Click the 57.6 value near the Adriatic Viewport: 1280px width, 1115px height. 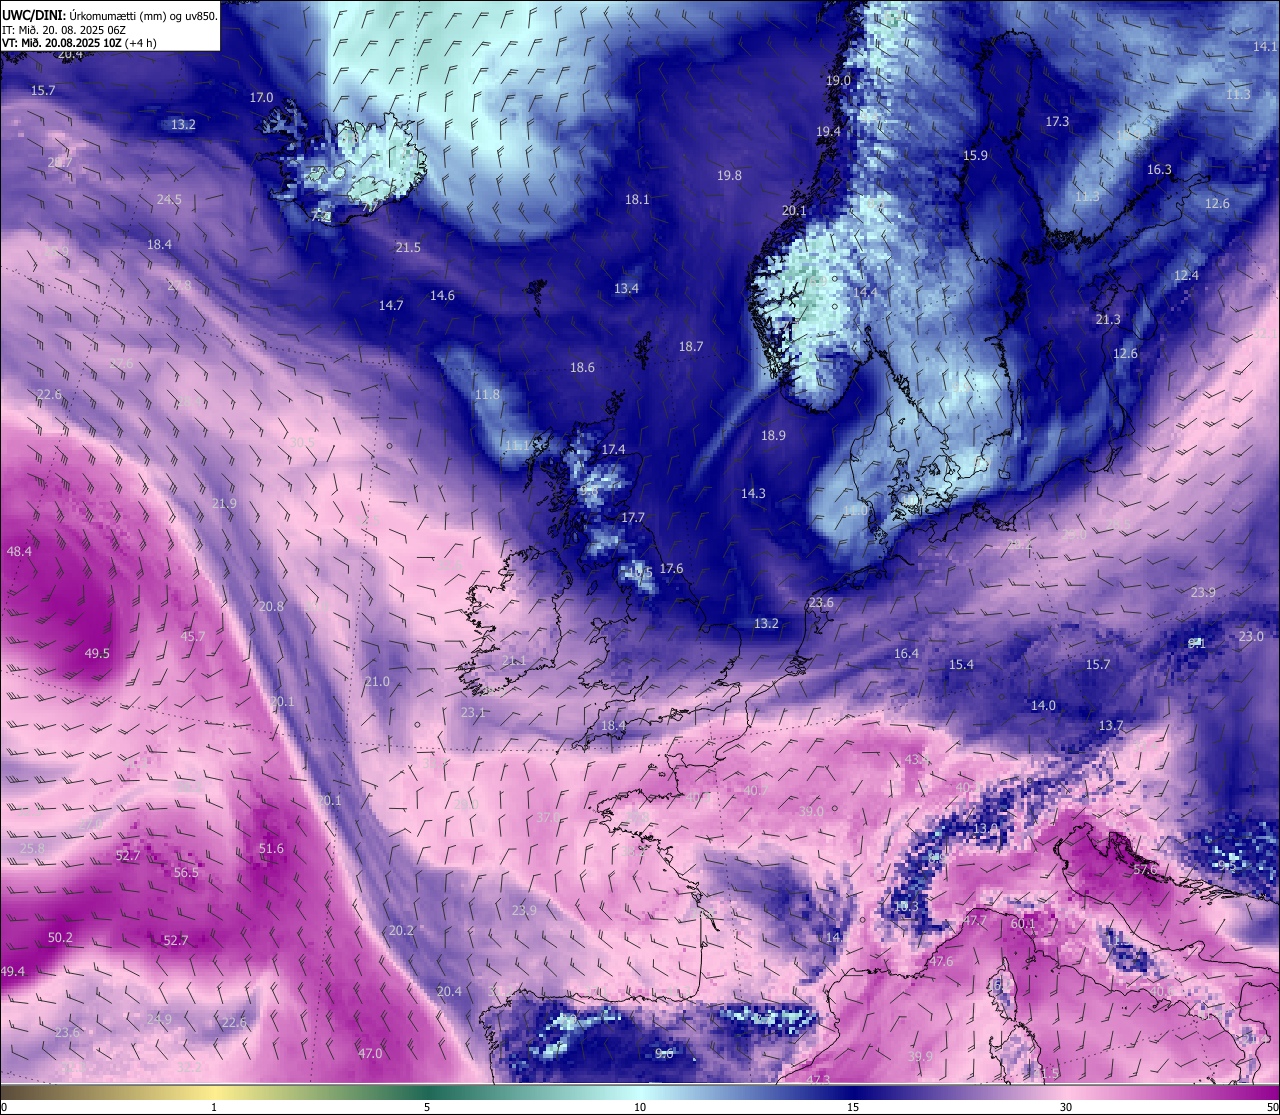[1145, 870]
